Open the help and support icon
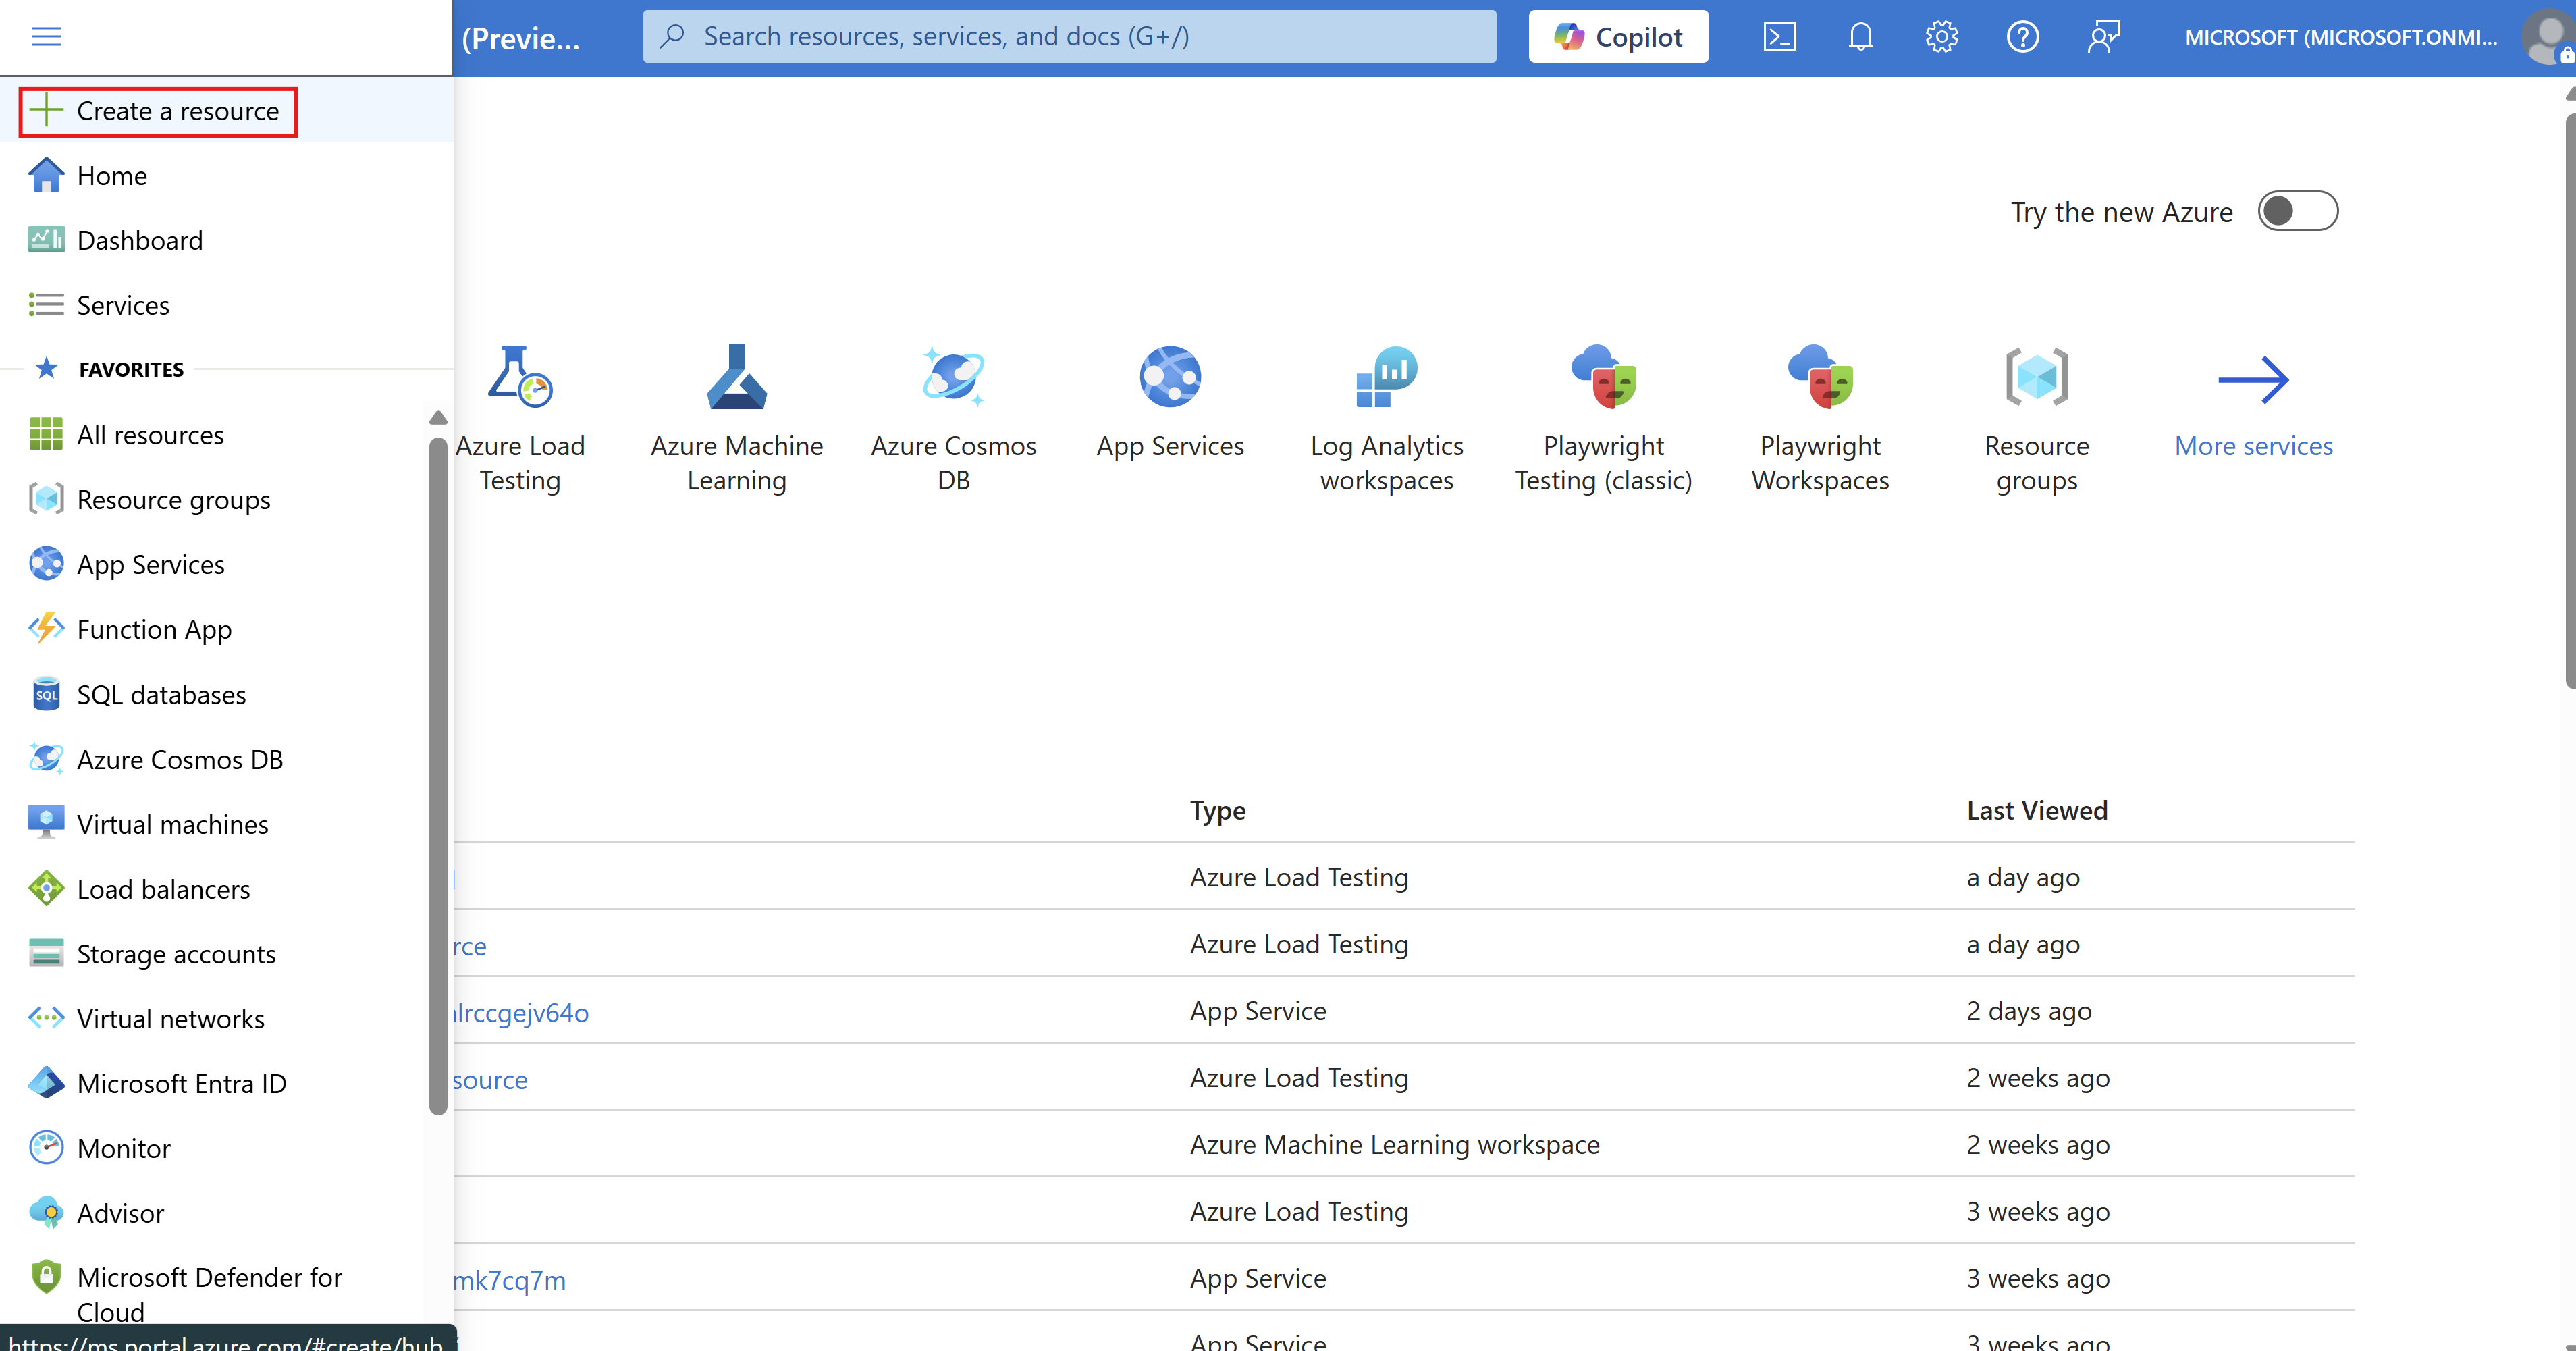The height and width of the screenshot is (1351, 2576). [2022, 36]
